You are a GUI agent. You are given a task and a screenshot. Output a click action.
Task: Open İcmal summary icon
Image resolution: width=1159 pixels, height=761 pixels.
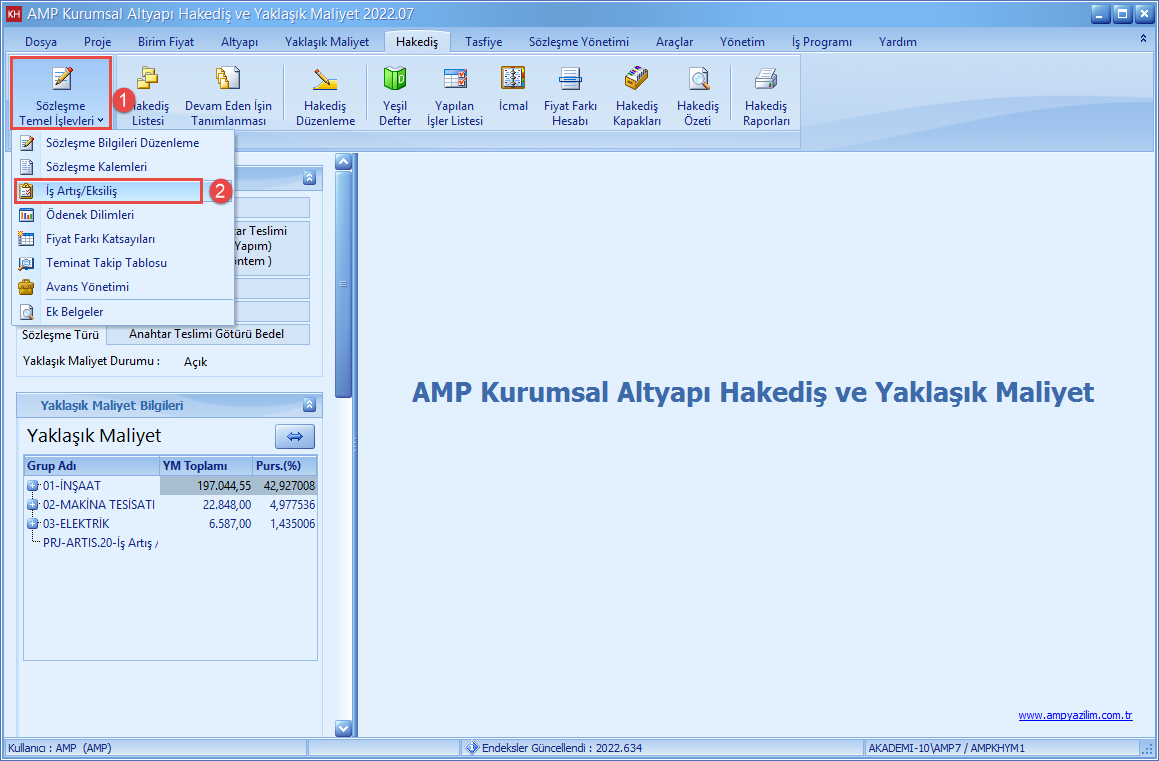click(x=513, y=89)
